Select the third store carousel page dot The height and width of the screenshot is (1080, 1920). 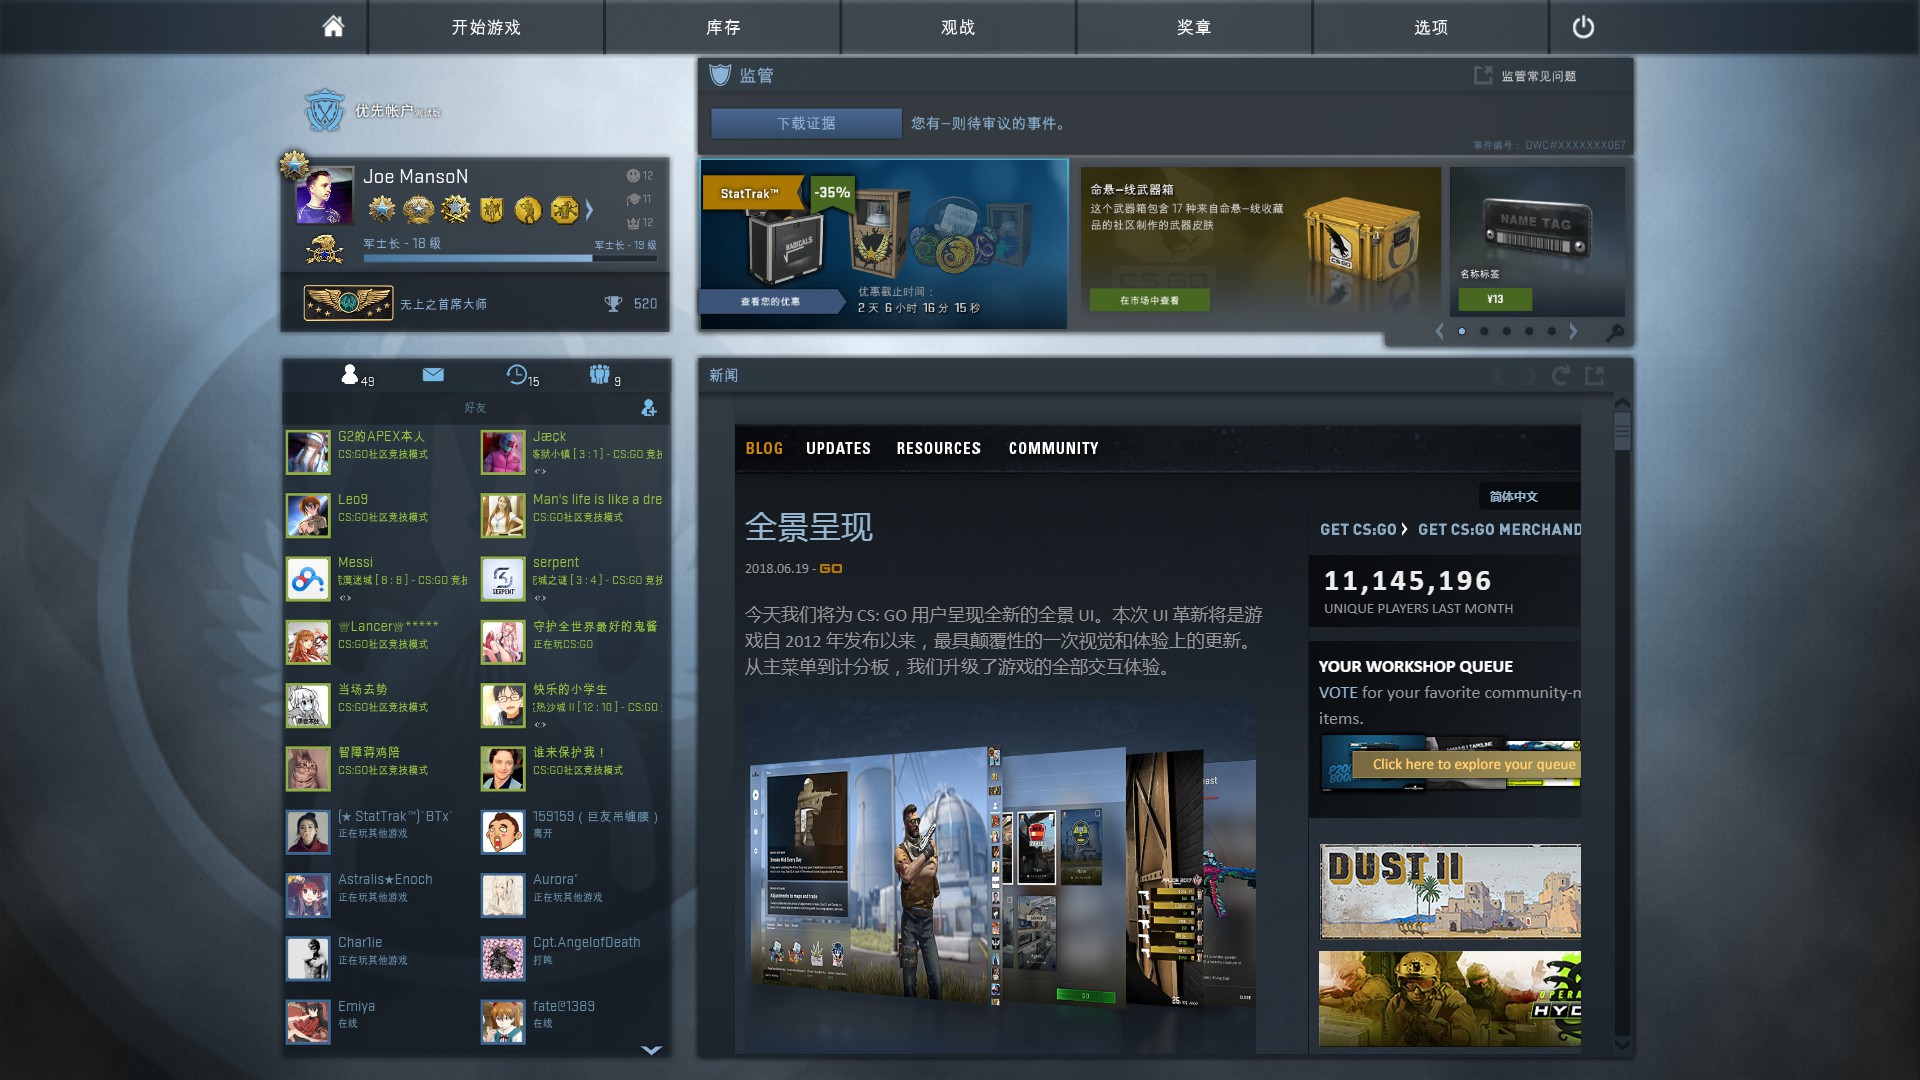click(1507, 331)
